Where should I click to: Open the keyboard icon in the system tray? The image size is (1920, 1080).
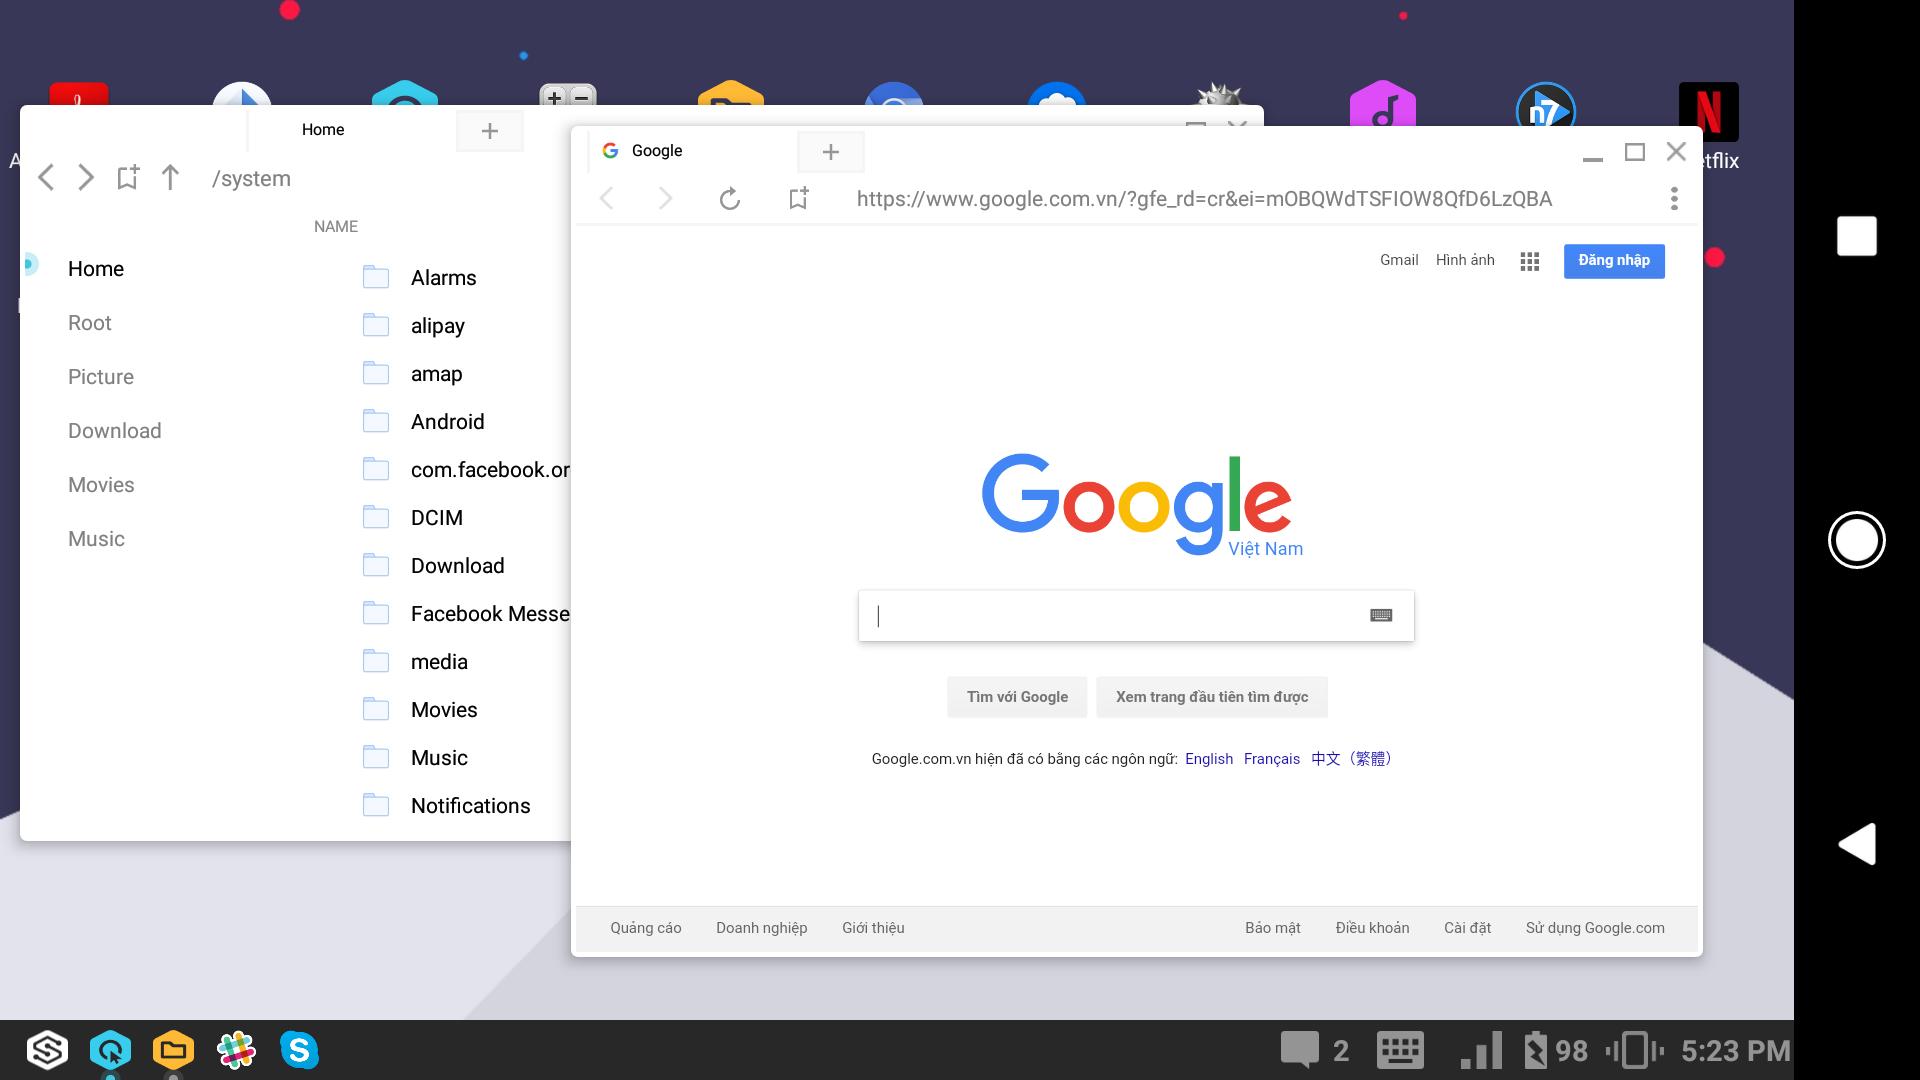tap(1400, 1050)
